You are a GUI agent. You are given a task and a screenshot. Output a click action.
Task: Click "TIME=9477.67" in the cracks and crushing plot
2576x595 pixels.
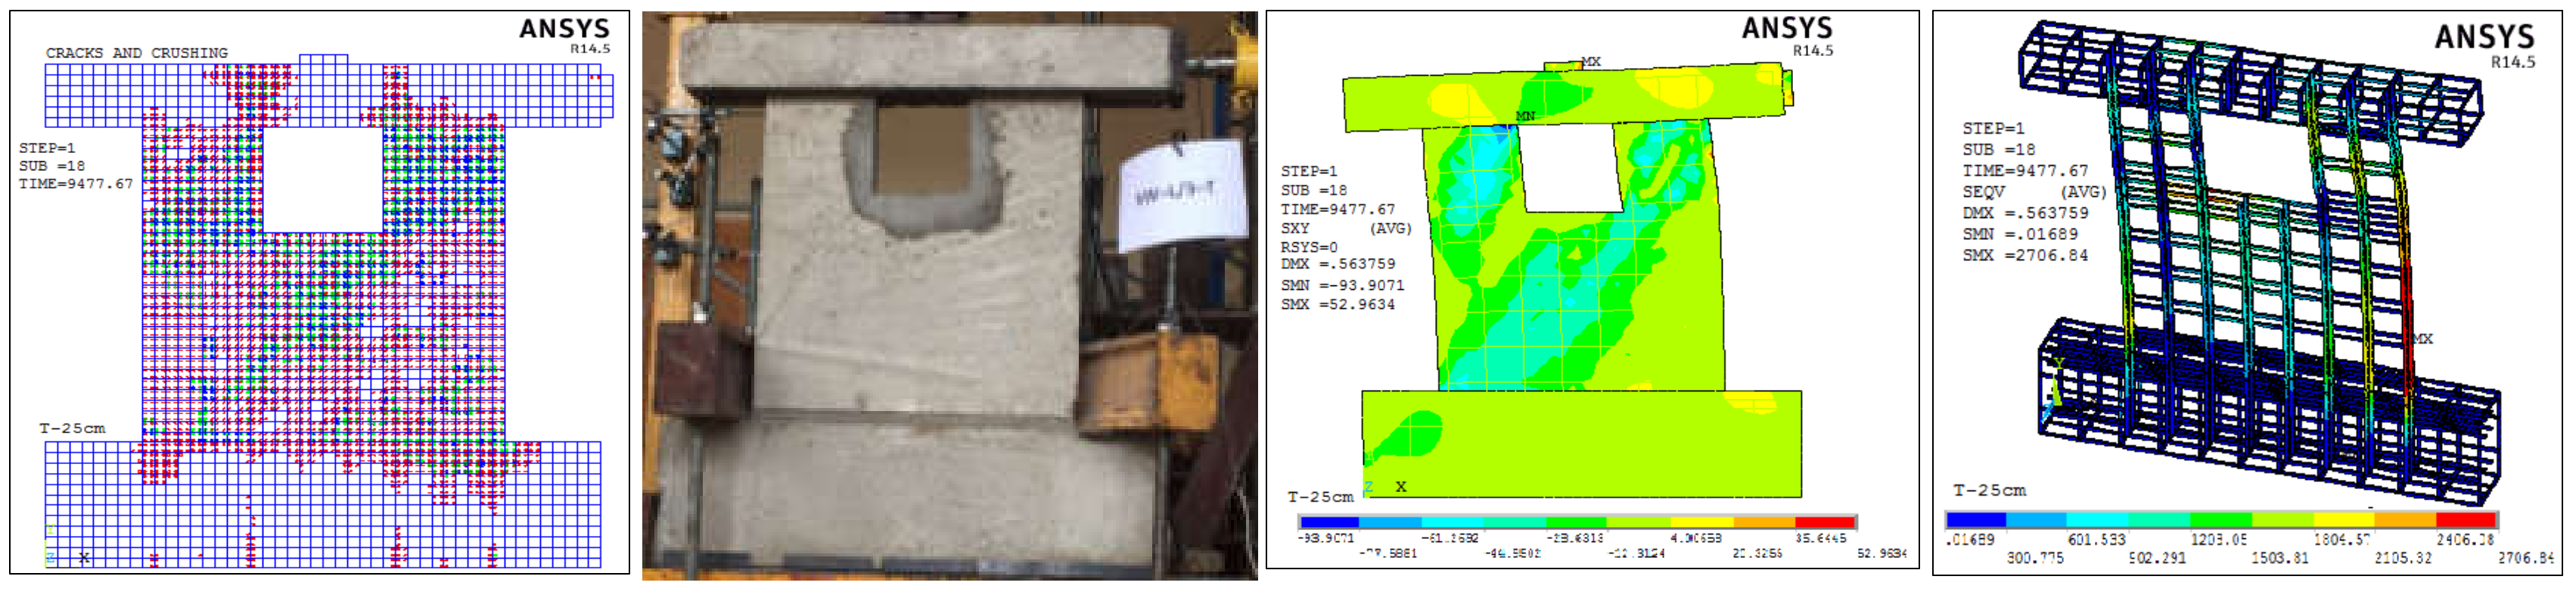click(x=76, y=184)
